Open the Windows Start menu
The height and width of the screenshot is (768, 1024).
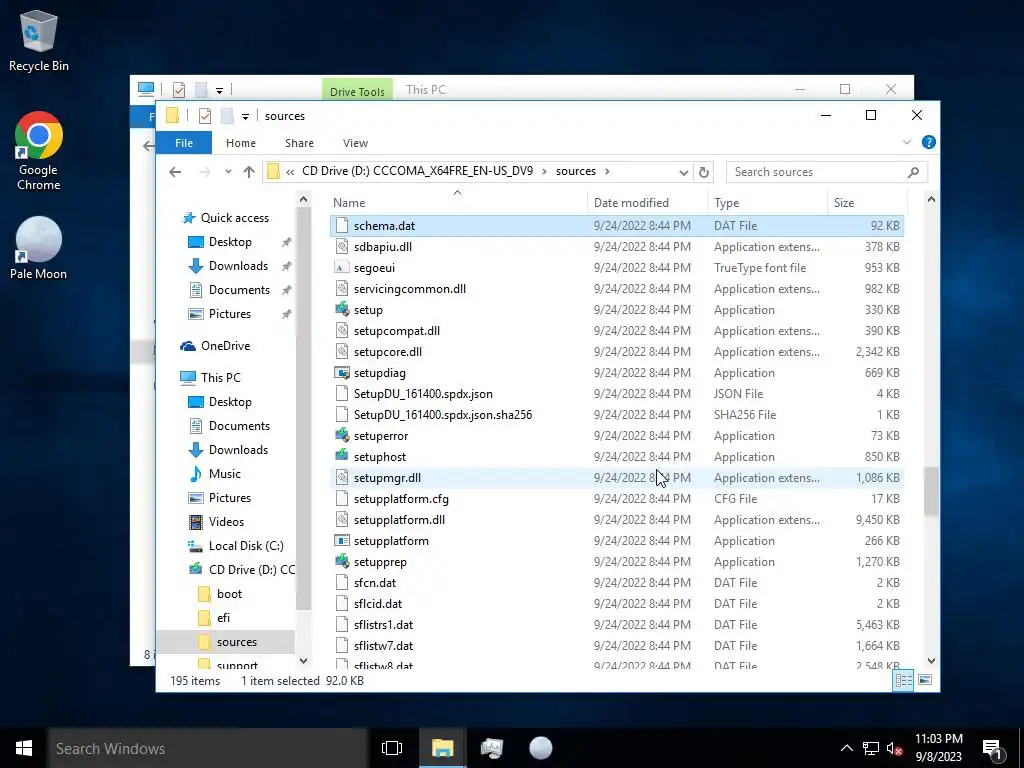(24, 748)
